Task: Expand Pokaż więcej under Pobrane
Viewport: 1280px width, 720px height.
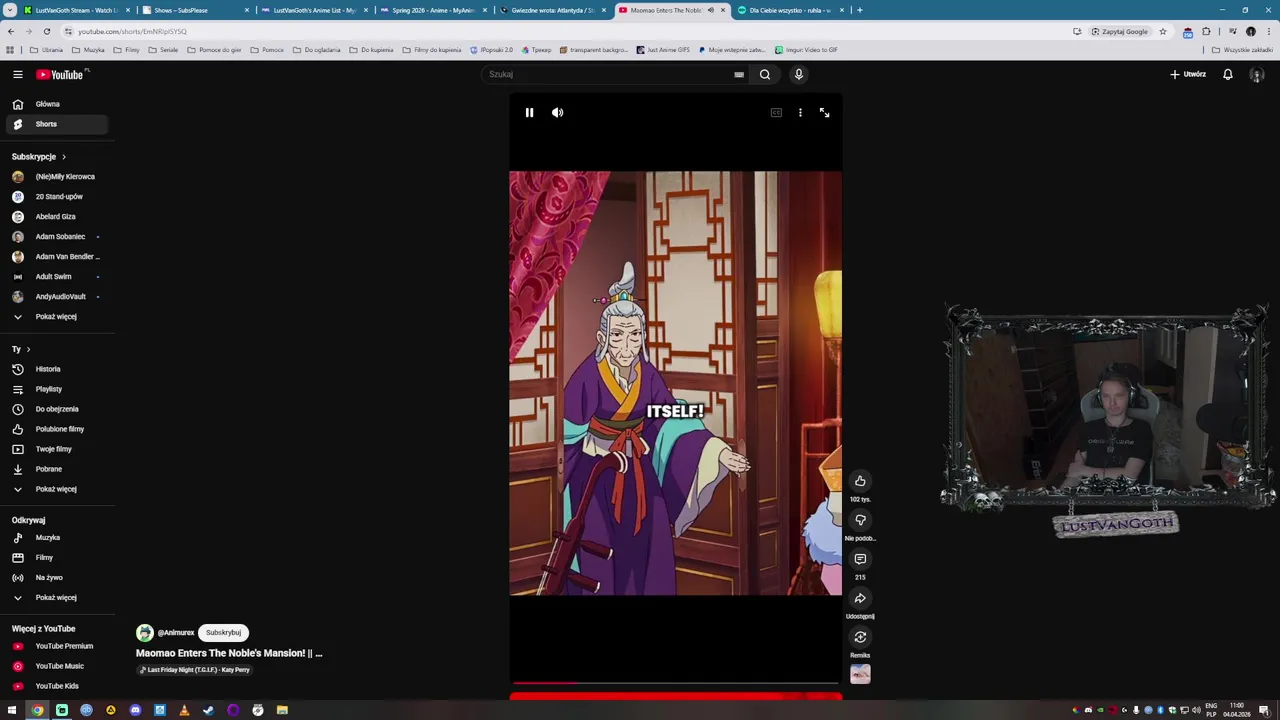Action: point(56,489)
